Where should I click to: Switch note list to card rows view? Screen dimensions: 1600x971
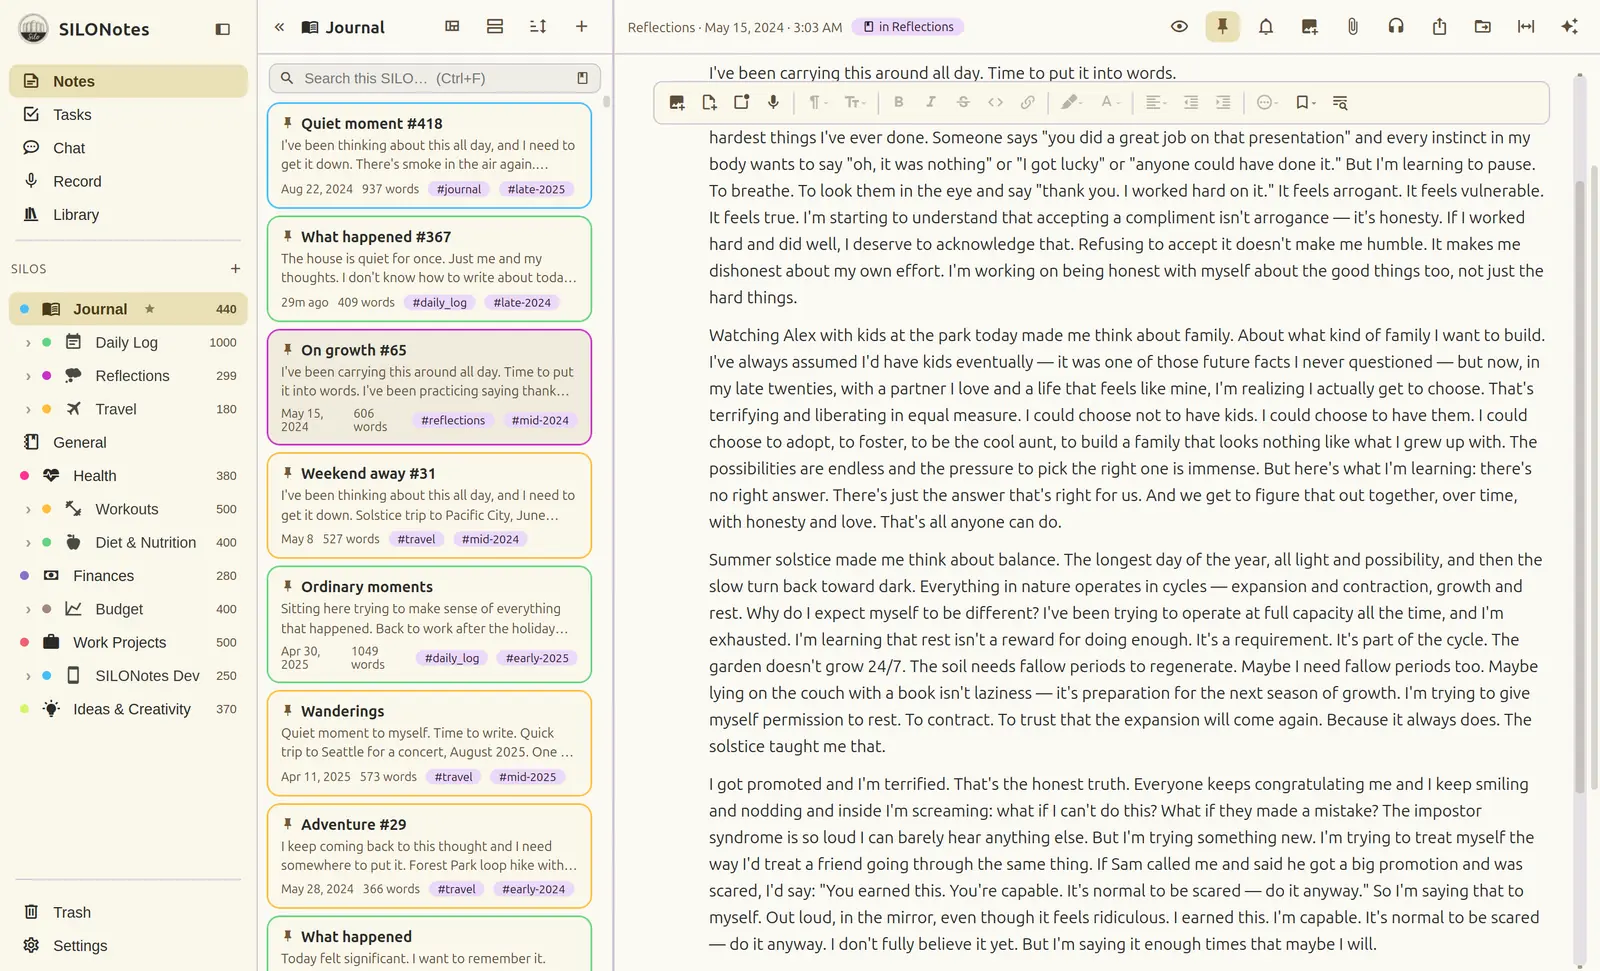point(495,27)
